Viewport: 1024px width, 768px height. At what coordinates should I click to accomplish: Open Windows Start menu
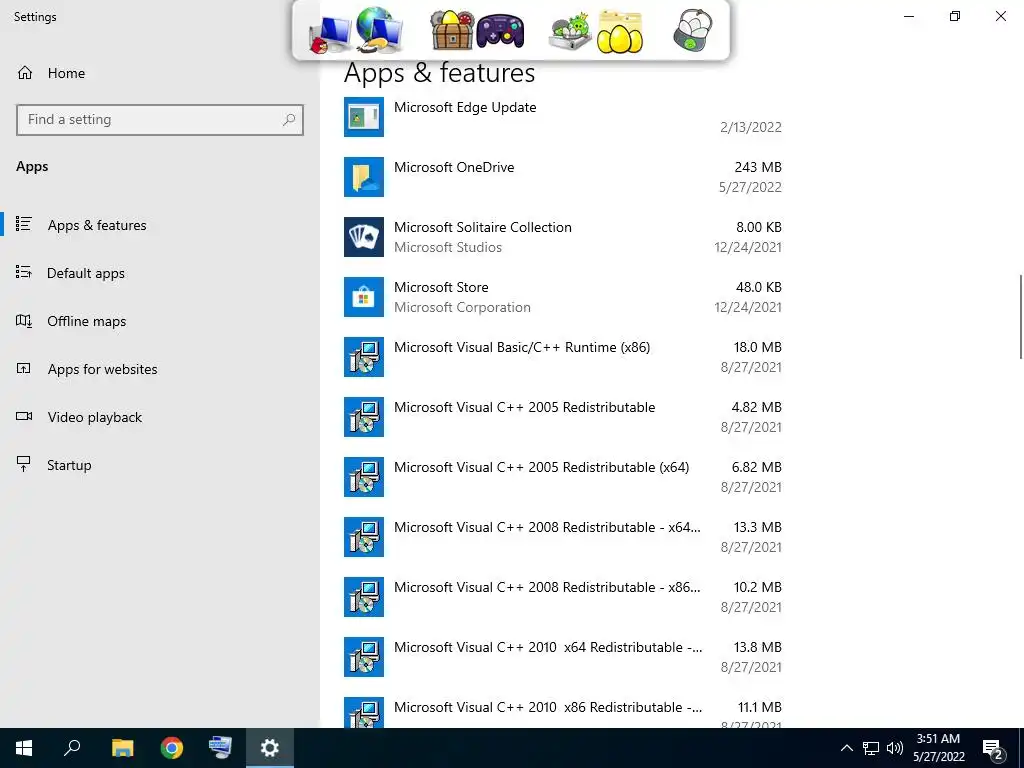[x=24, y=748]
